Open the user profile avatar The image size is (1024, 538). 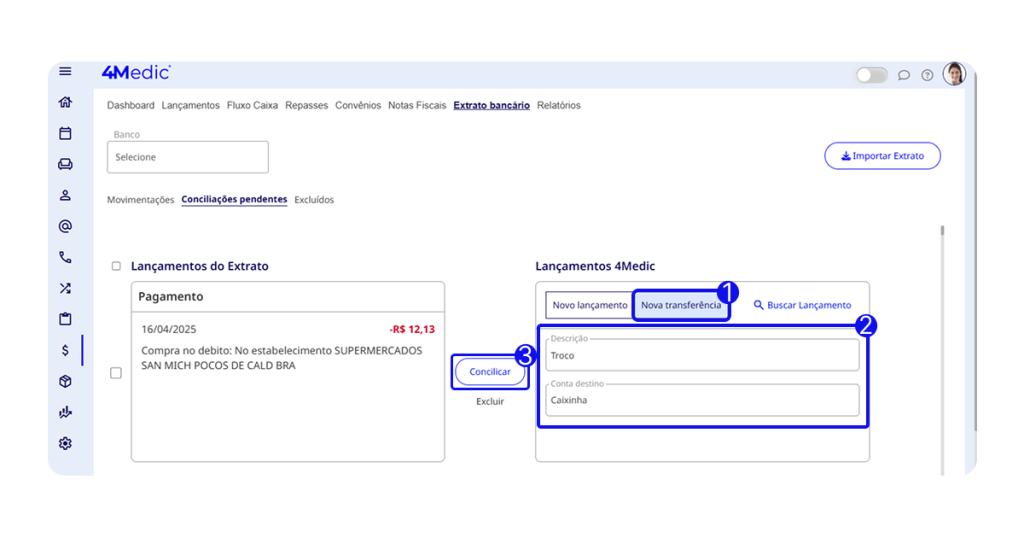pyautogui.click(x=954, y=74)
